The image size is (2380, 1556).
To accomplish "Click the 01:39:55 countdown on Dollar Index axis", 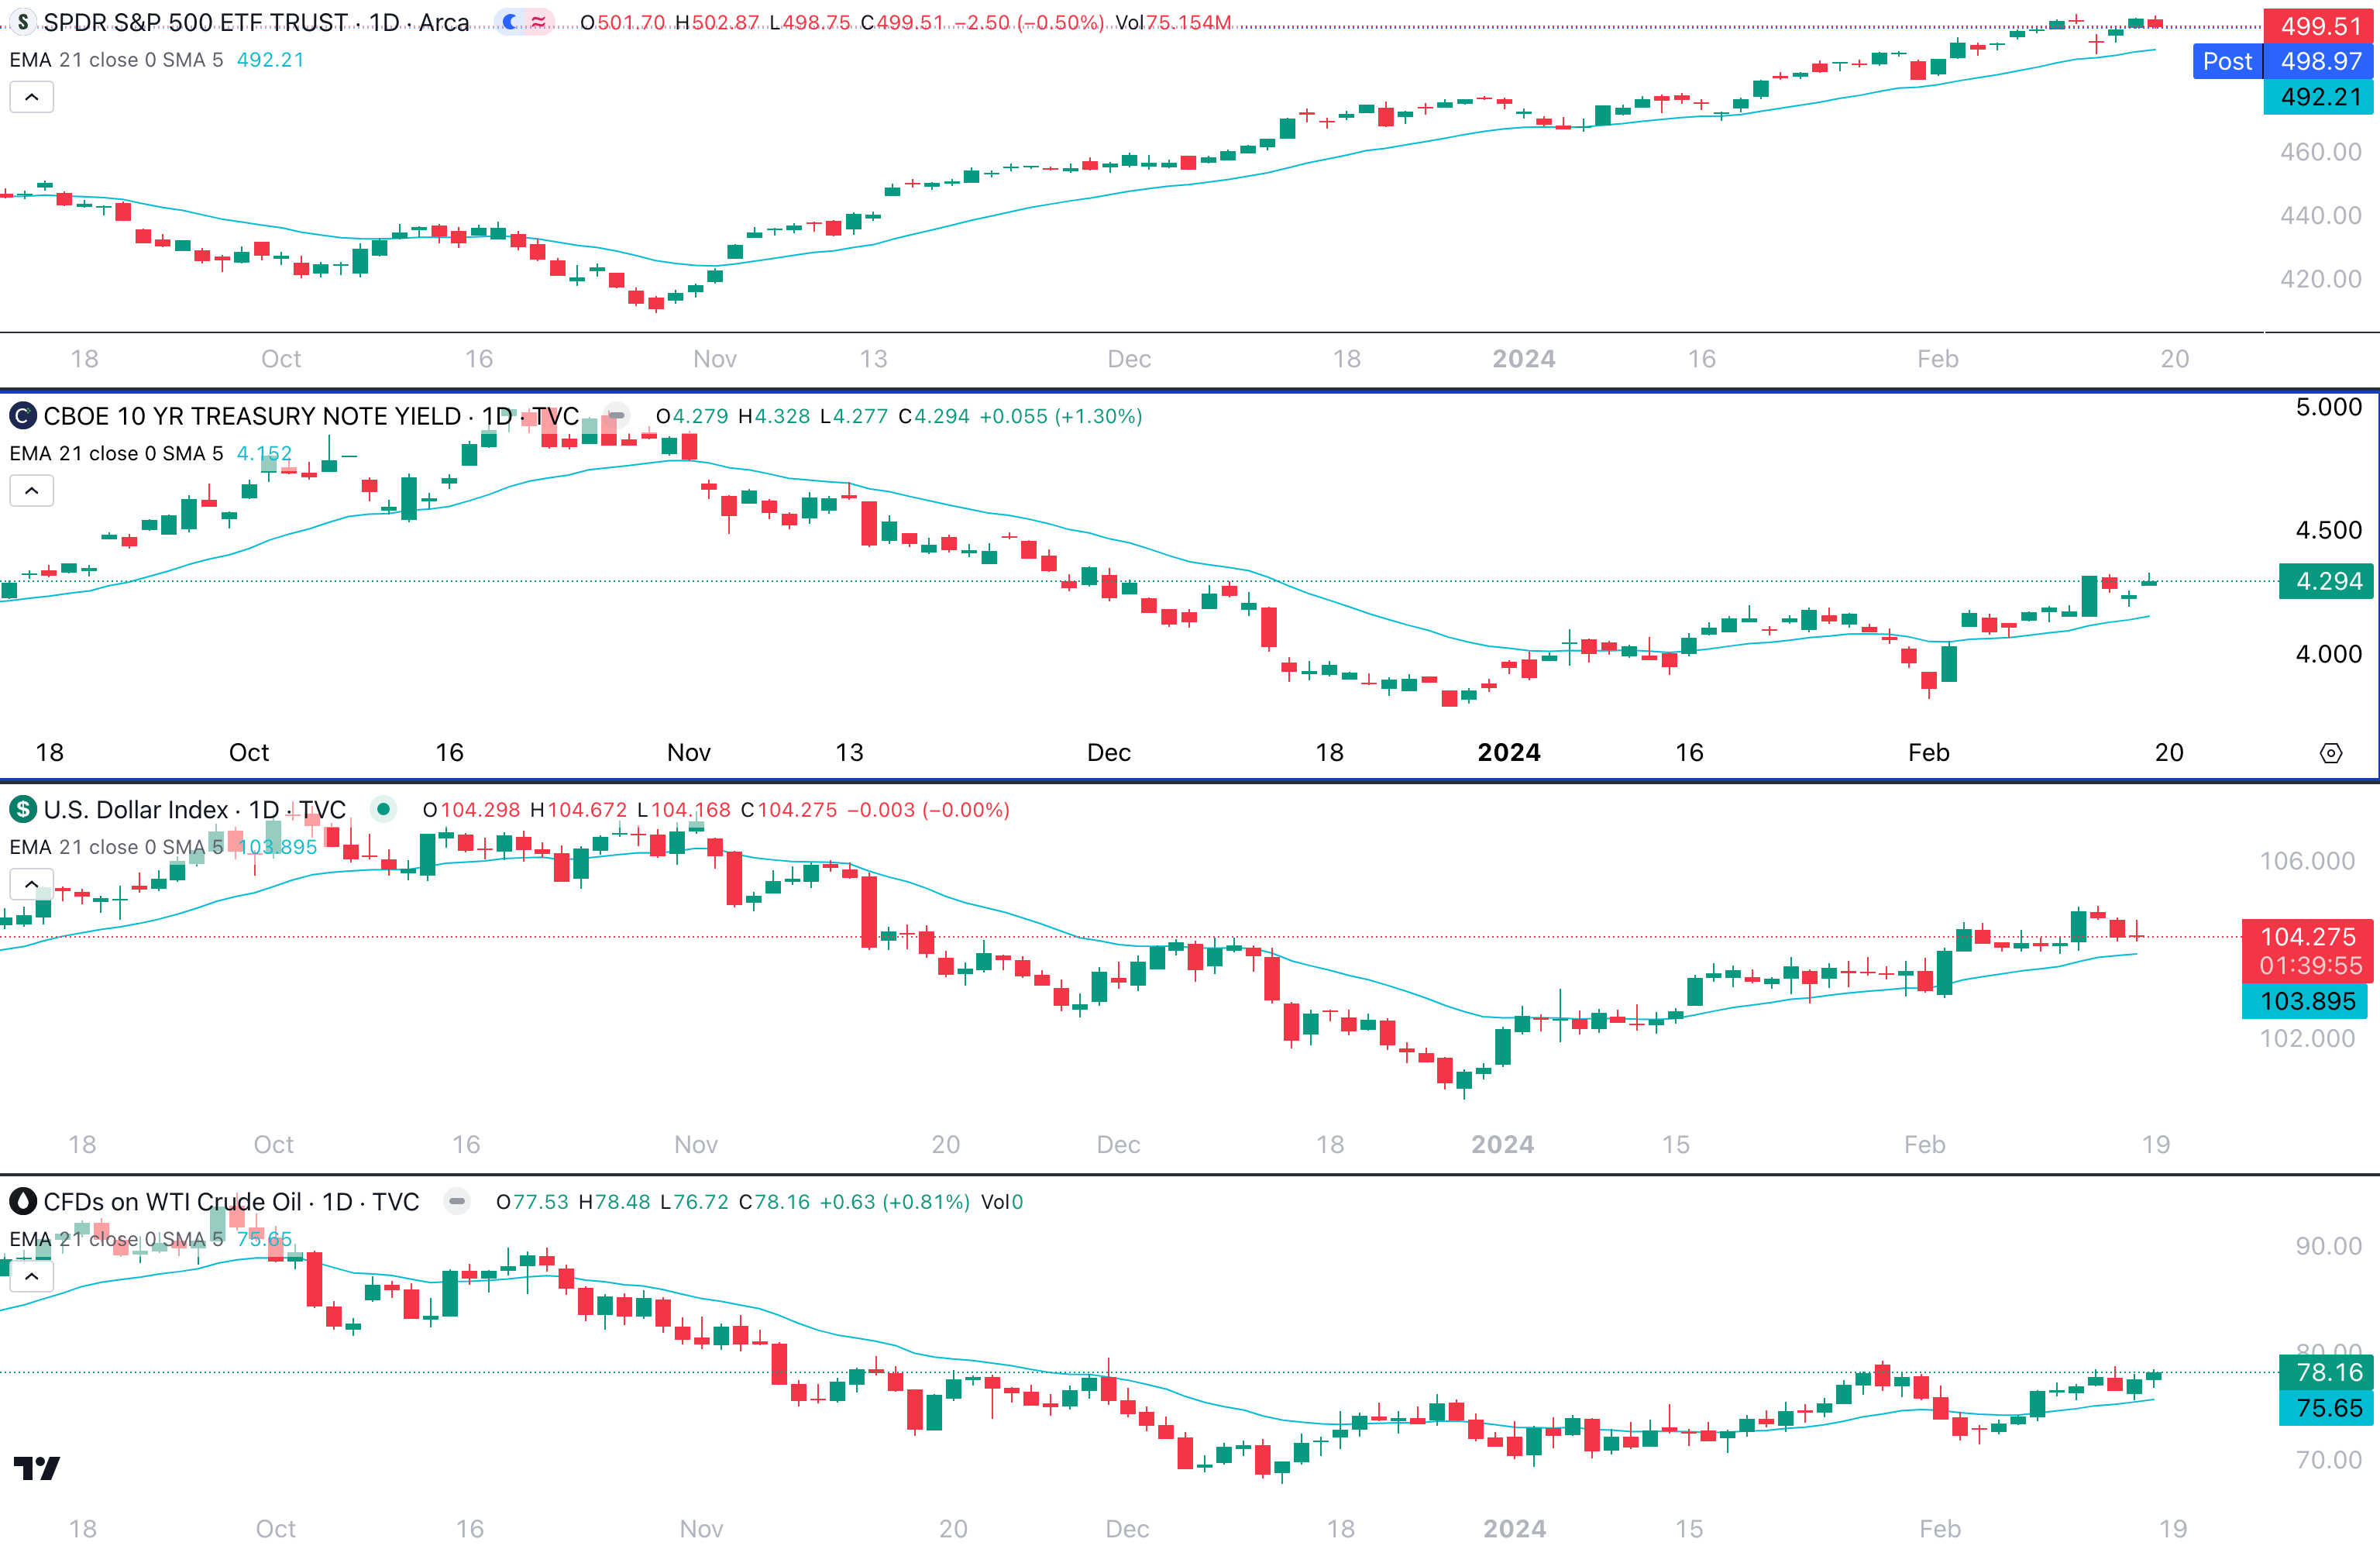I will coord(2310,966).
